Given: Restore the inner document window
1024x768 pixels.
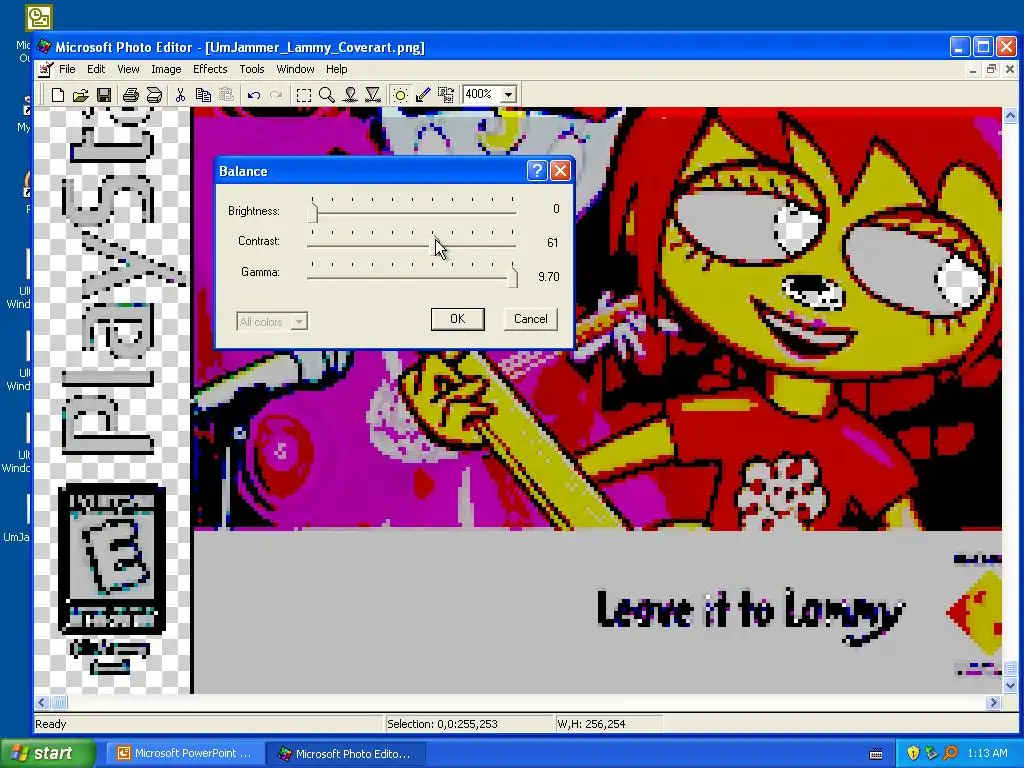Looking at the screenshot, I should (x=991, y=69).
